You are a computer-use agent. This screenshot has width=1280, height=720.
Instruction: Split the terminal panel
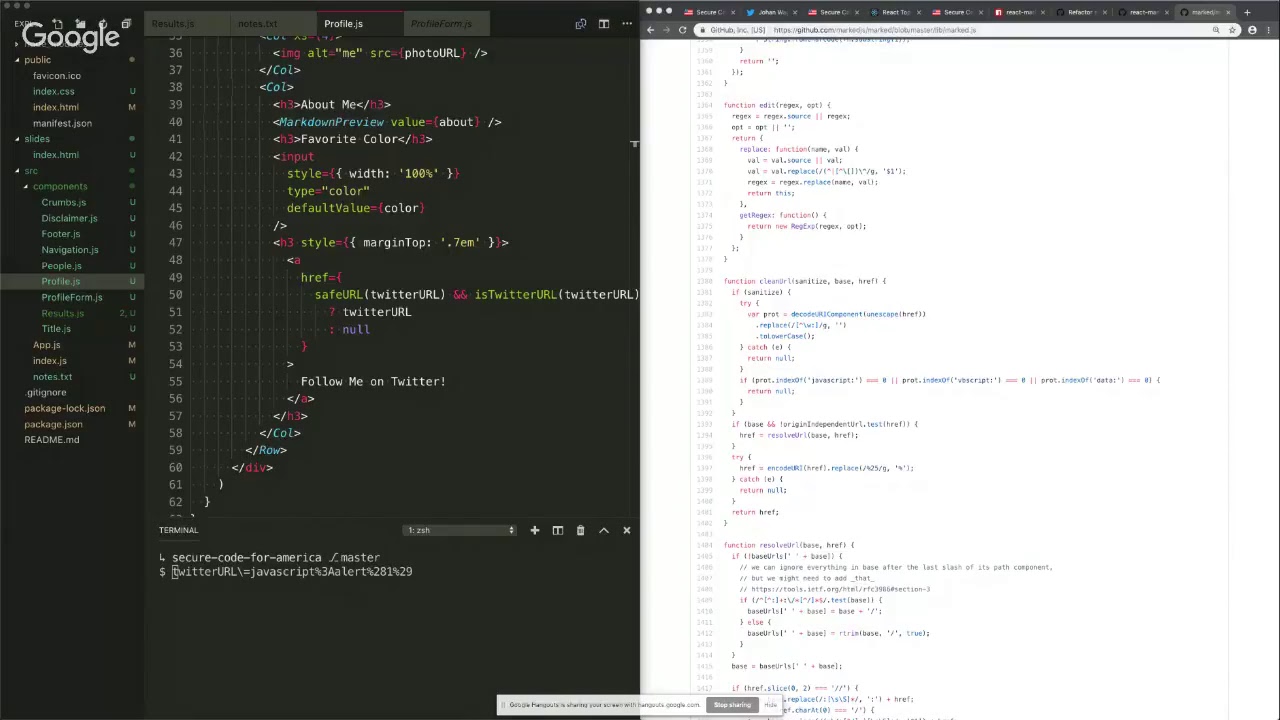pos(558,530)
